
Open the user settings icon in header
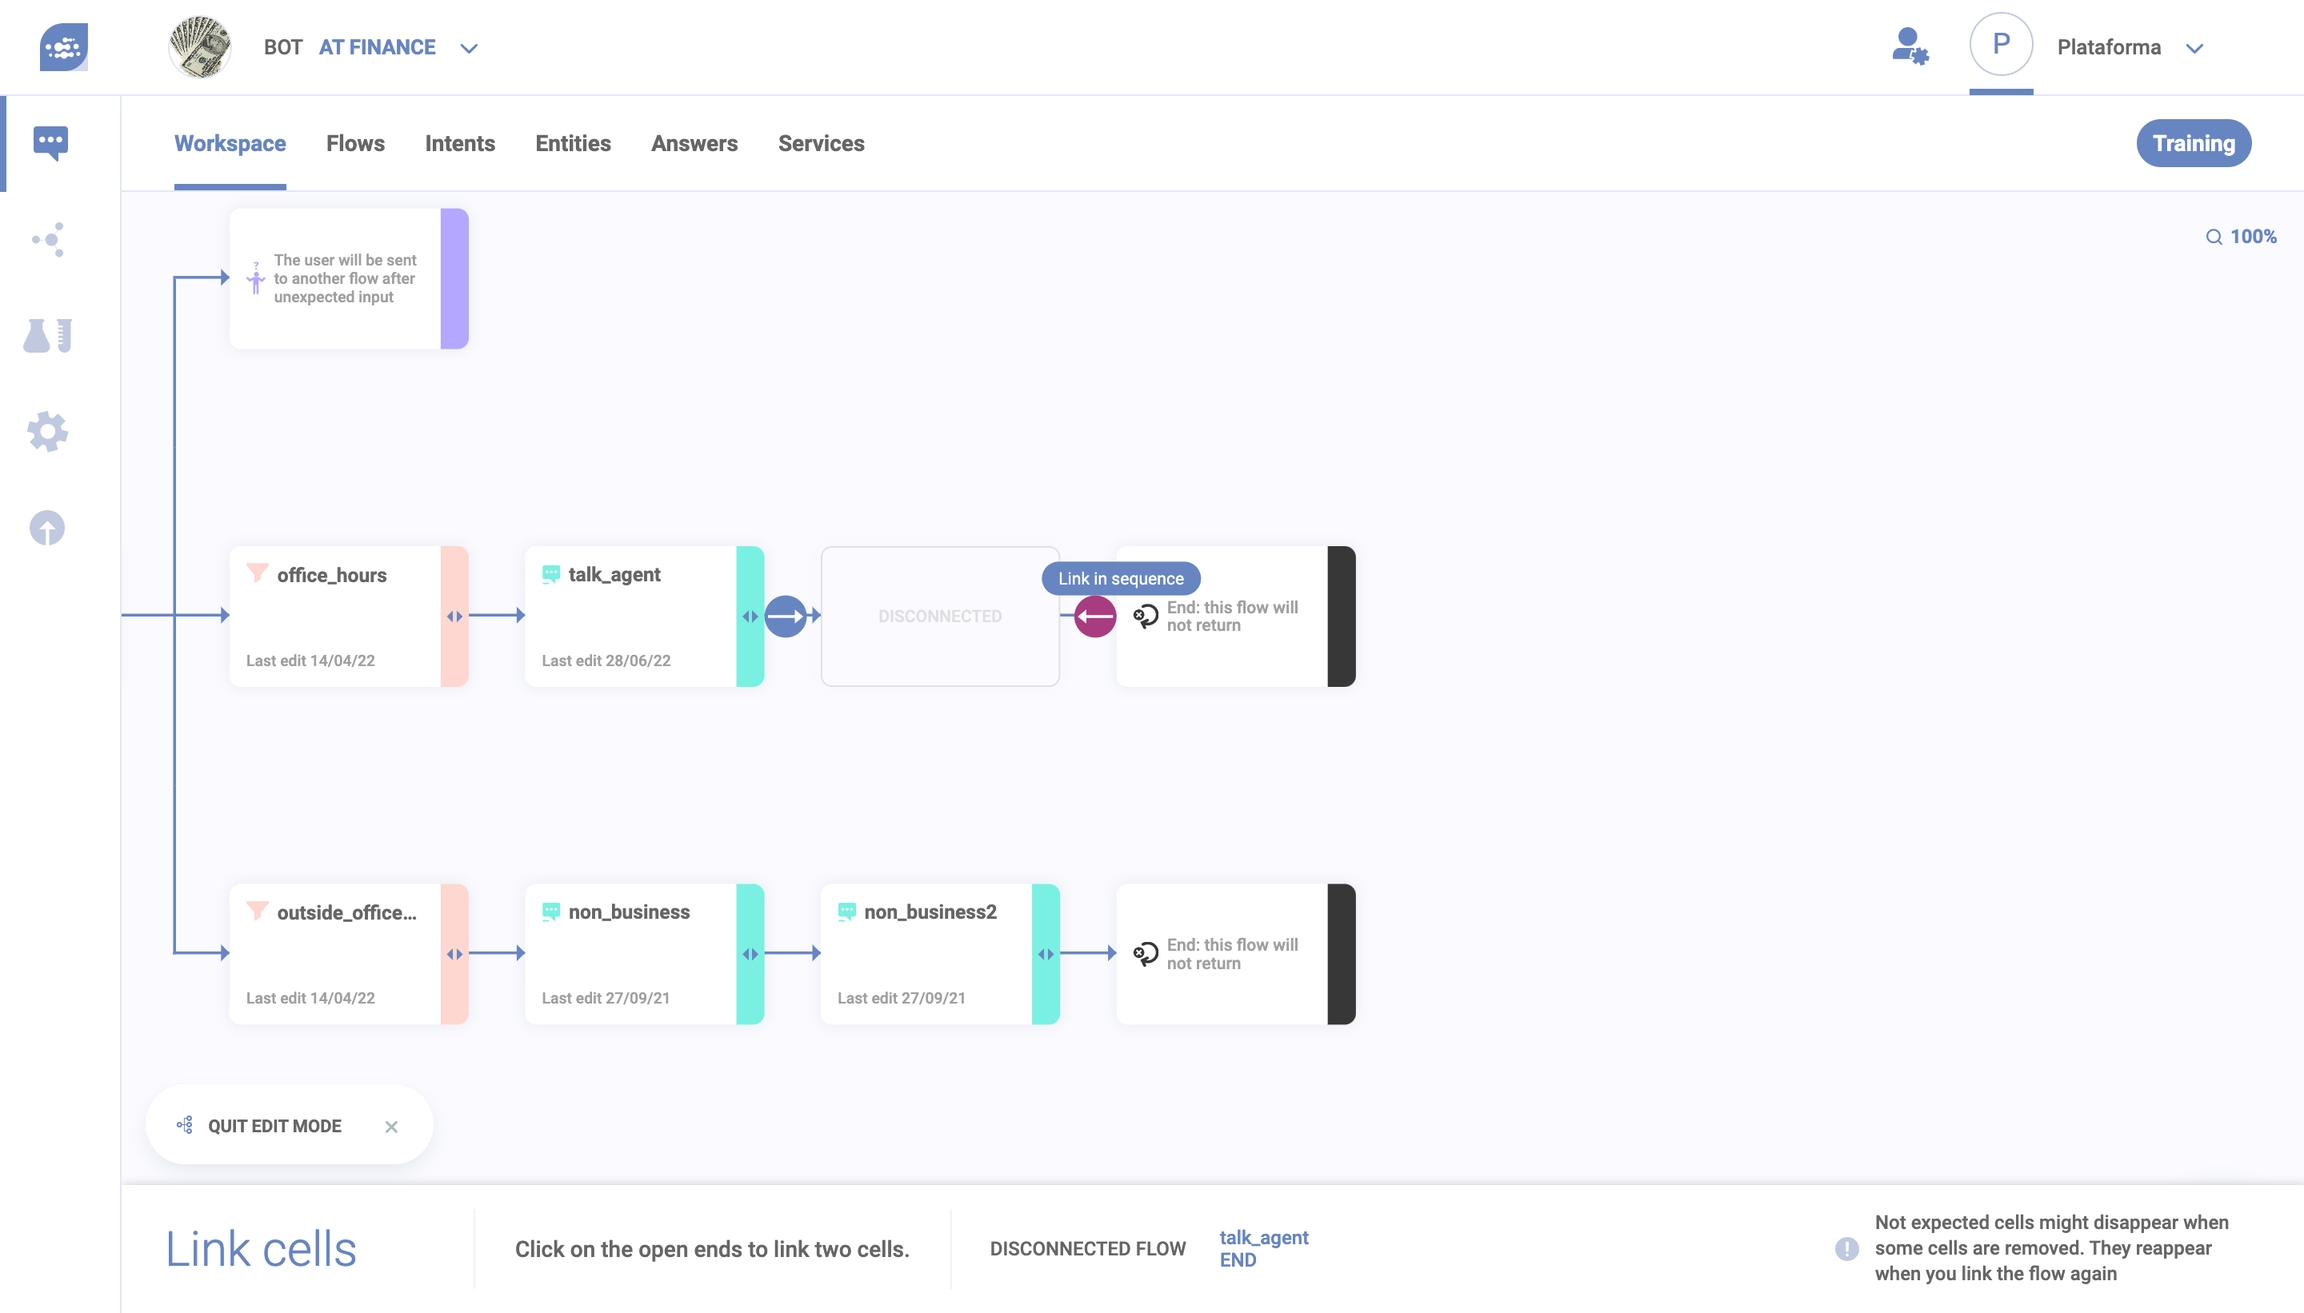pyautogui.click(x=1909, y=47)
